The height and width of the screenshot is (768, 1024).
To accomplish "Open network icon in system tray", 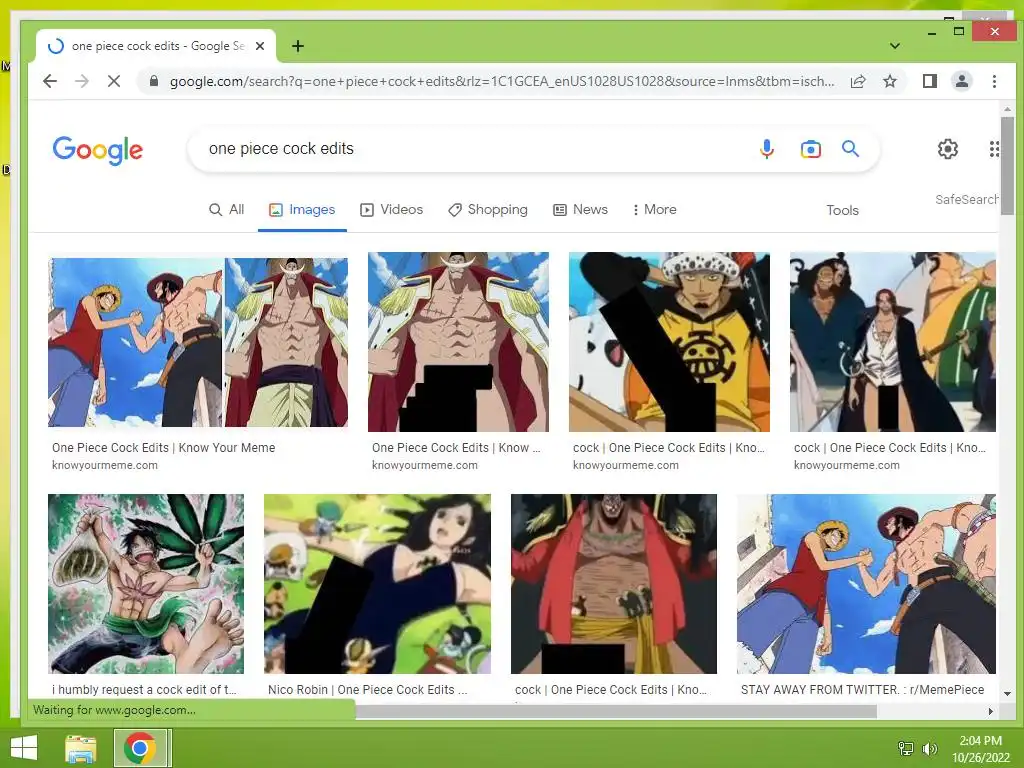I will 906,748.
